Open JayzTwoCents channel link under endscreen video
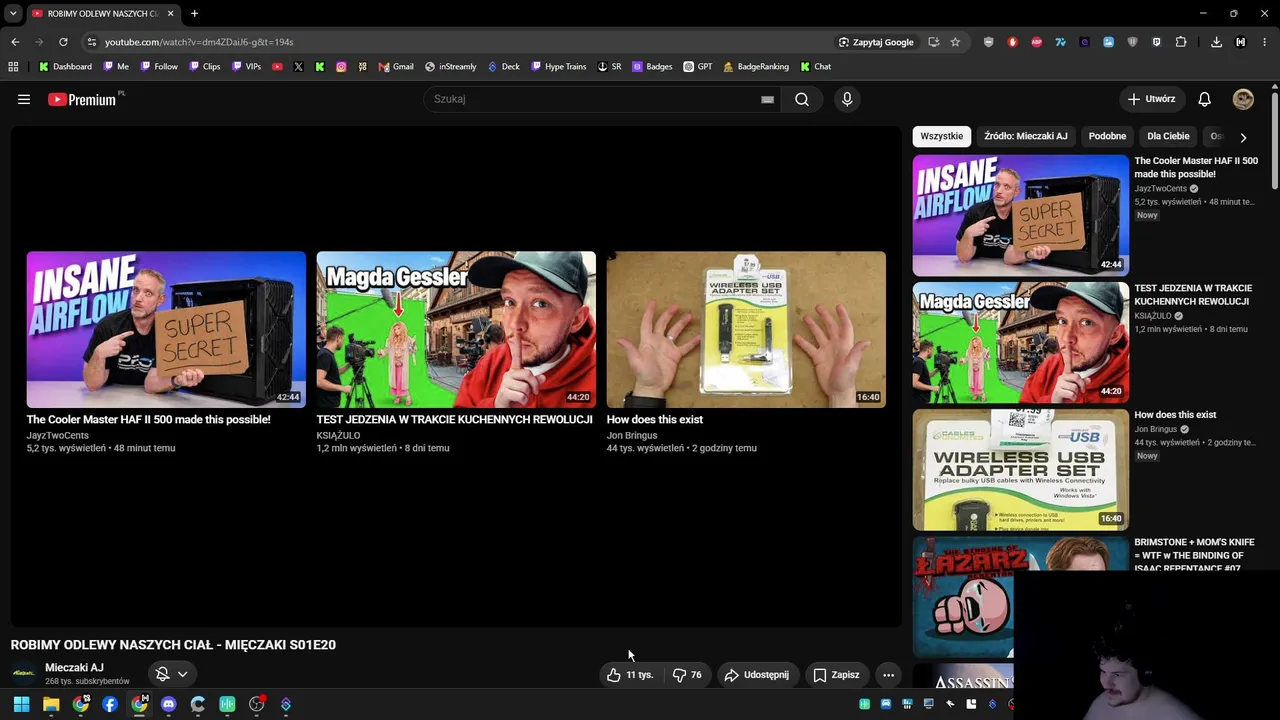Screen dimensions: 1280x720 (57, 436)
